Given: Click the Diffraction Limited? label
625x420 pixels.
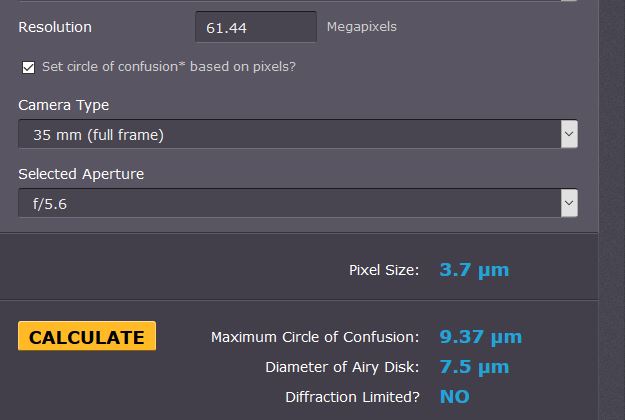Looking at the screenshot, I should coord(352,397).
